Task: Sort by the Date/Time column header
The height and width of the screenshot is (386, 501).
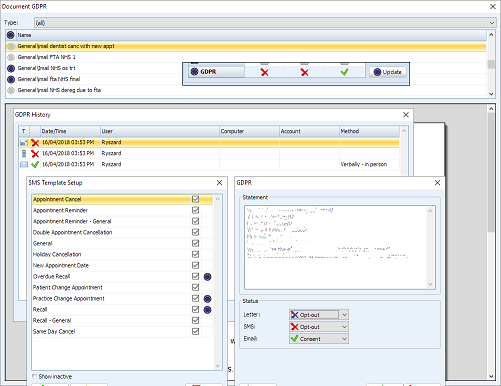Action: click(70, 131)
